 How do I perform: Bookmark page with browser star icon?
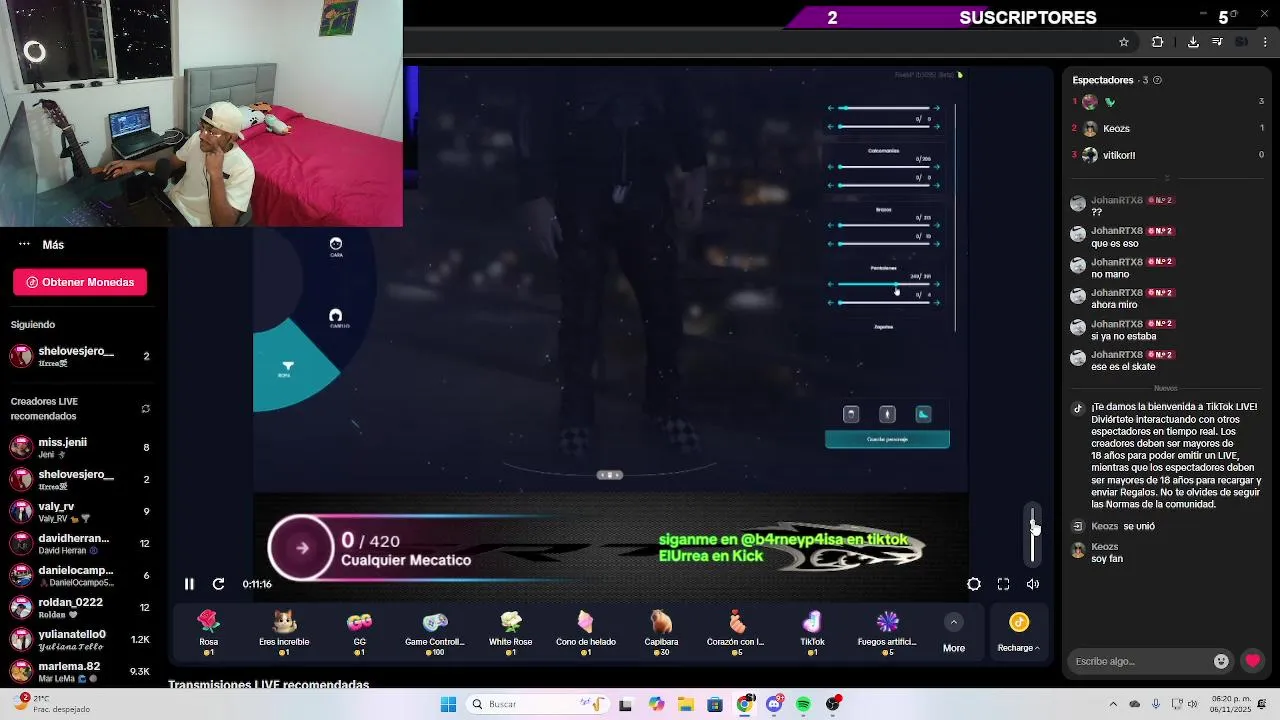click(x=1124, y=42)
